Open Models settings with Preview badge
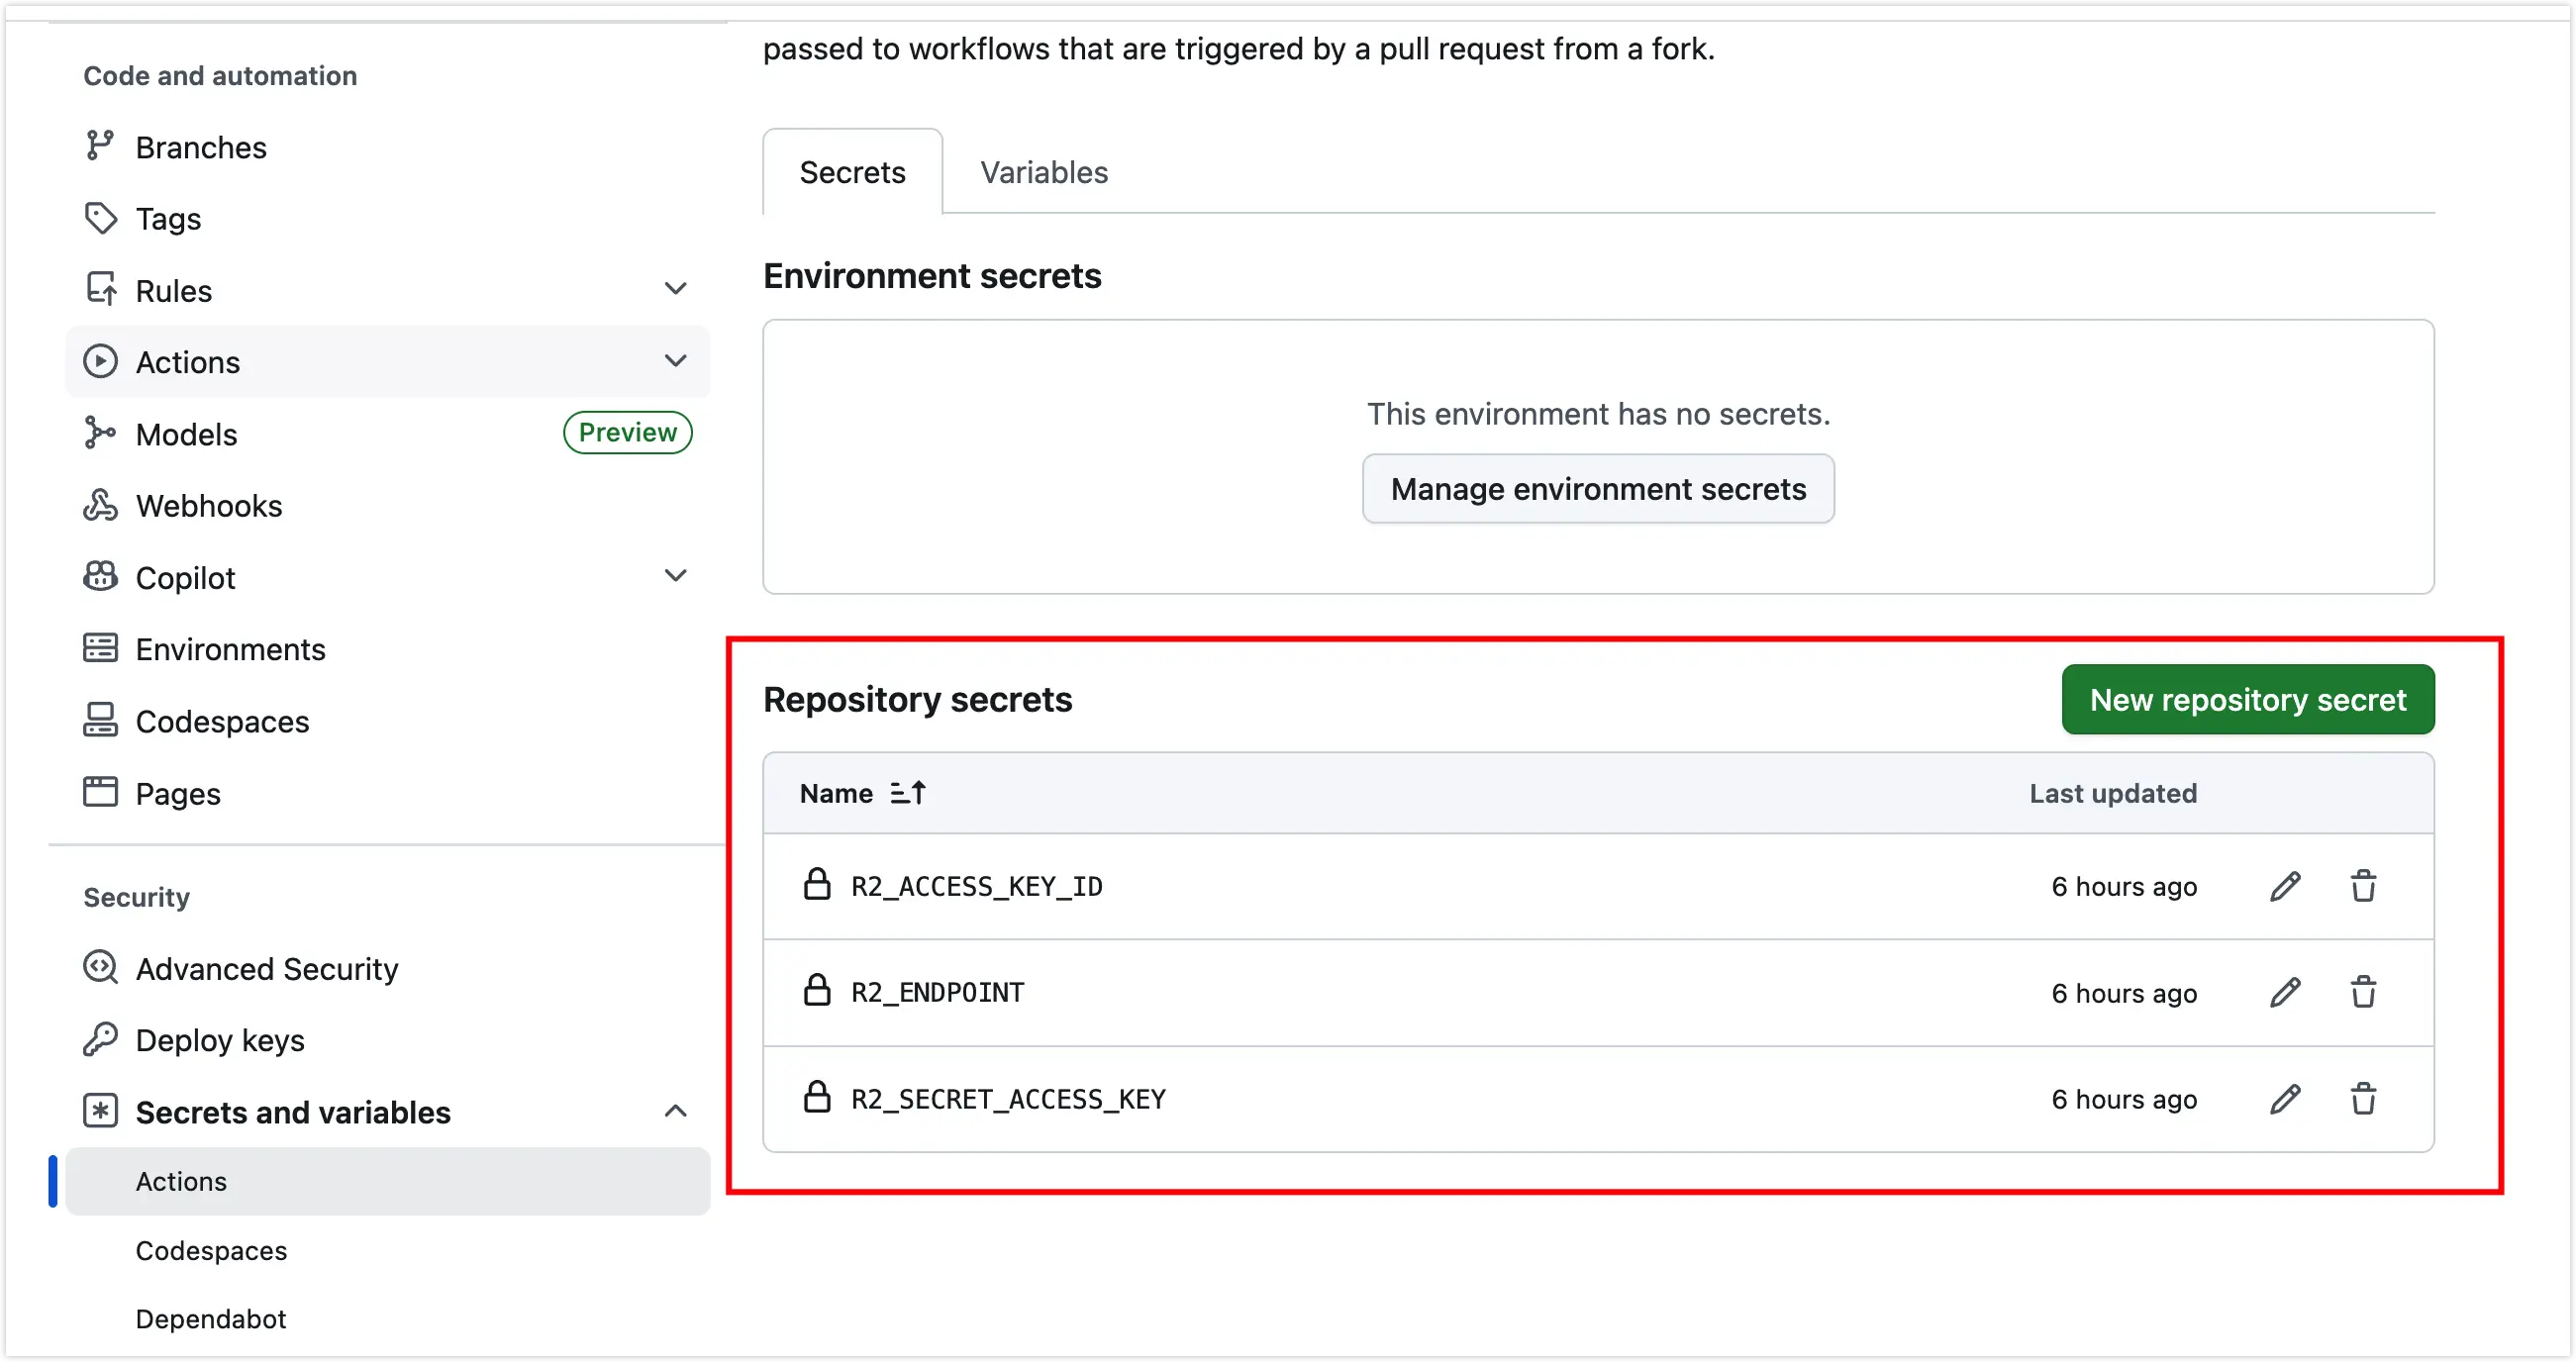The height and width of the screenshot is (1362, 2576). click(187, 434)
